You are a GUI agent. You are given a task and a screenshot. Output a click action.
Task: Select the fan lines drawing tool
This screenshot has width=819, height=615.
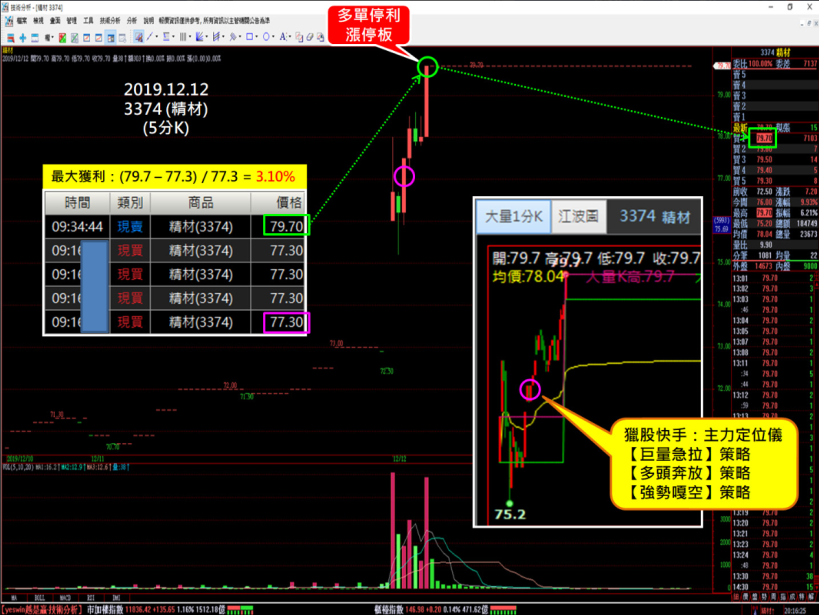[200, 37]
